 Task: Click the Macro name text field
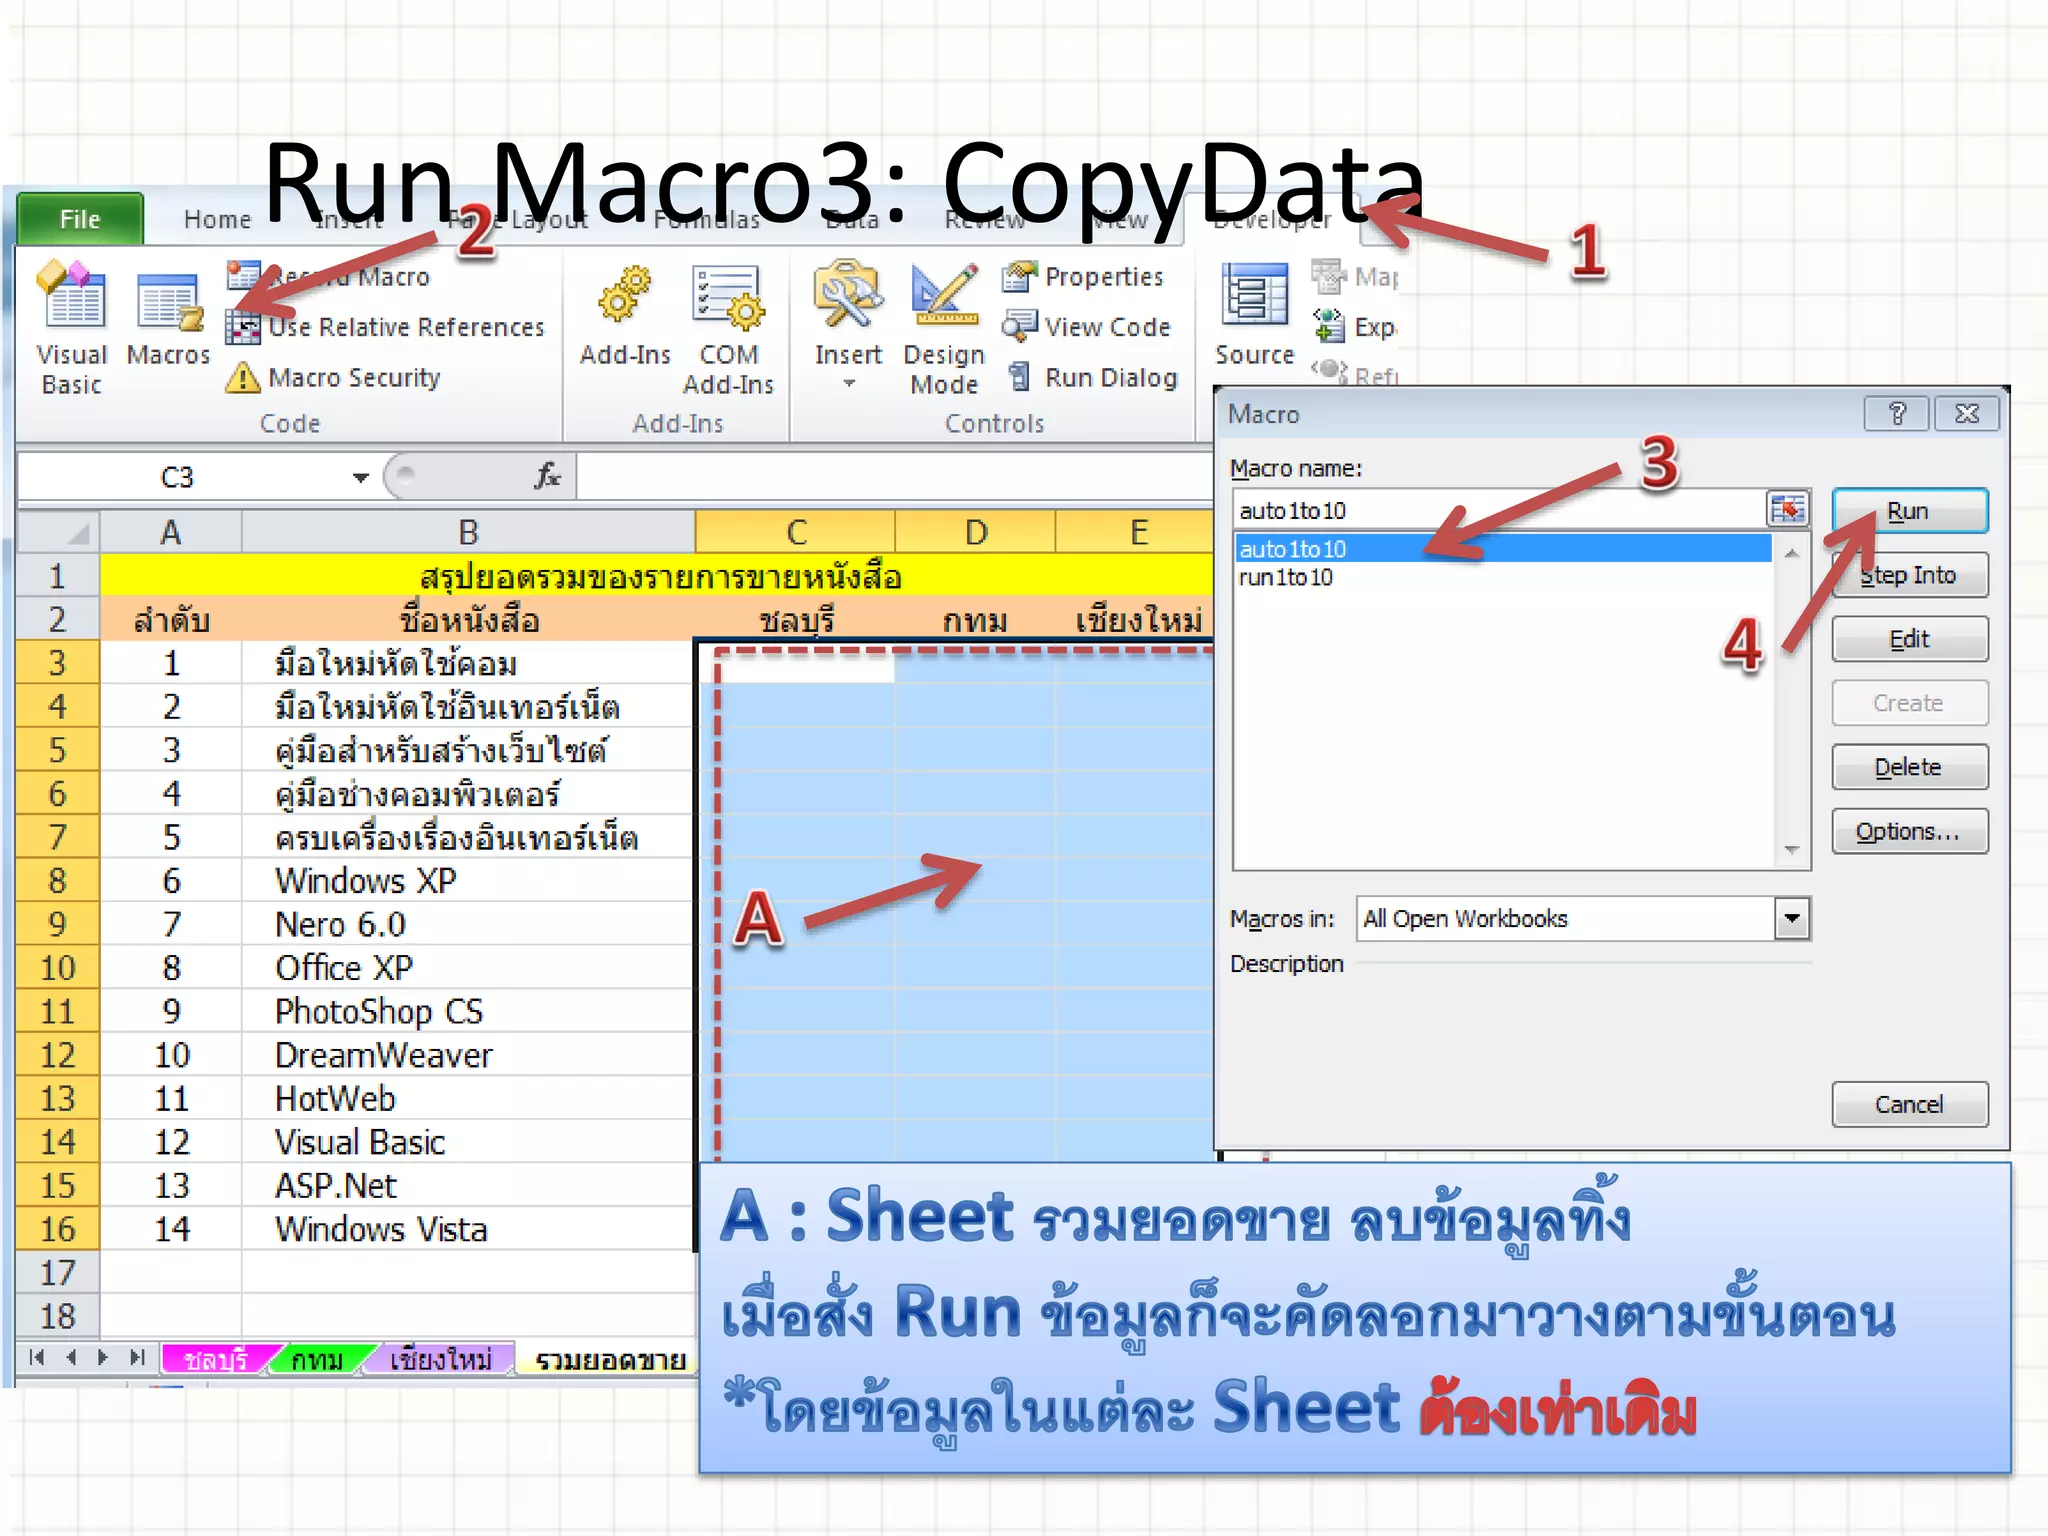1500,510
